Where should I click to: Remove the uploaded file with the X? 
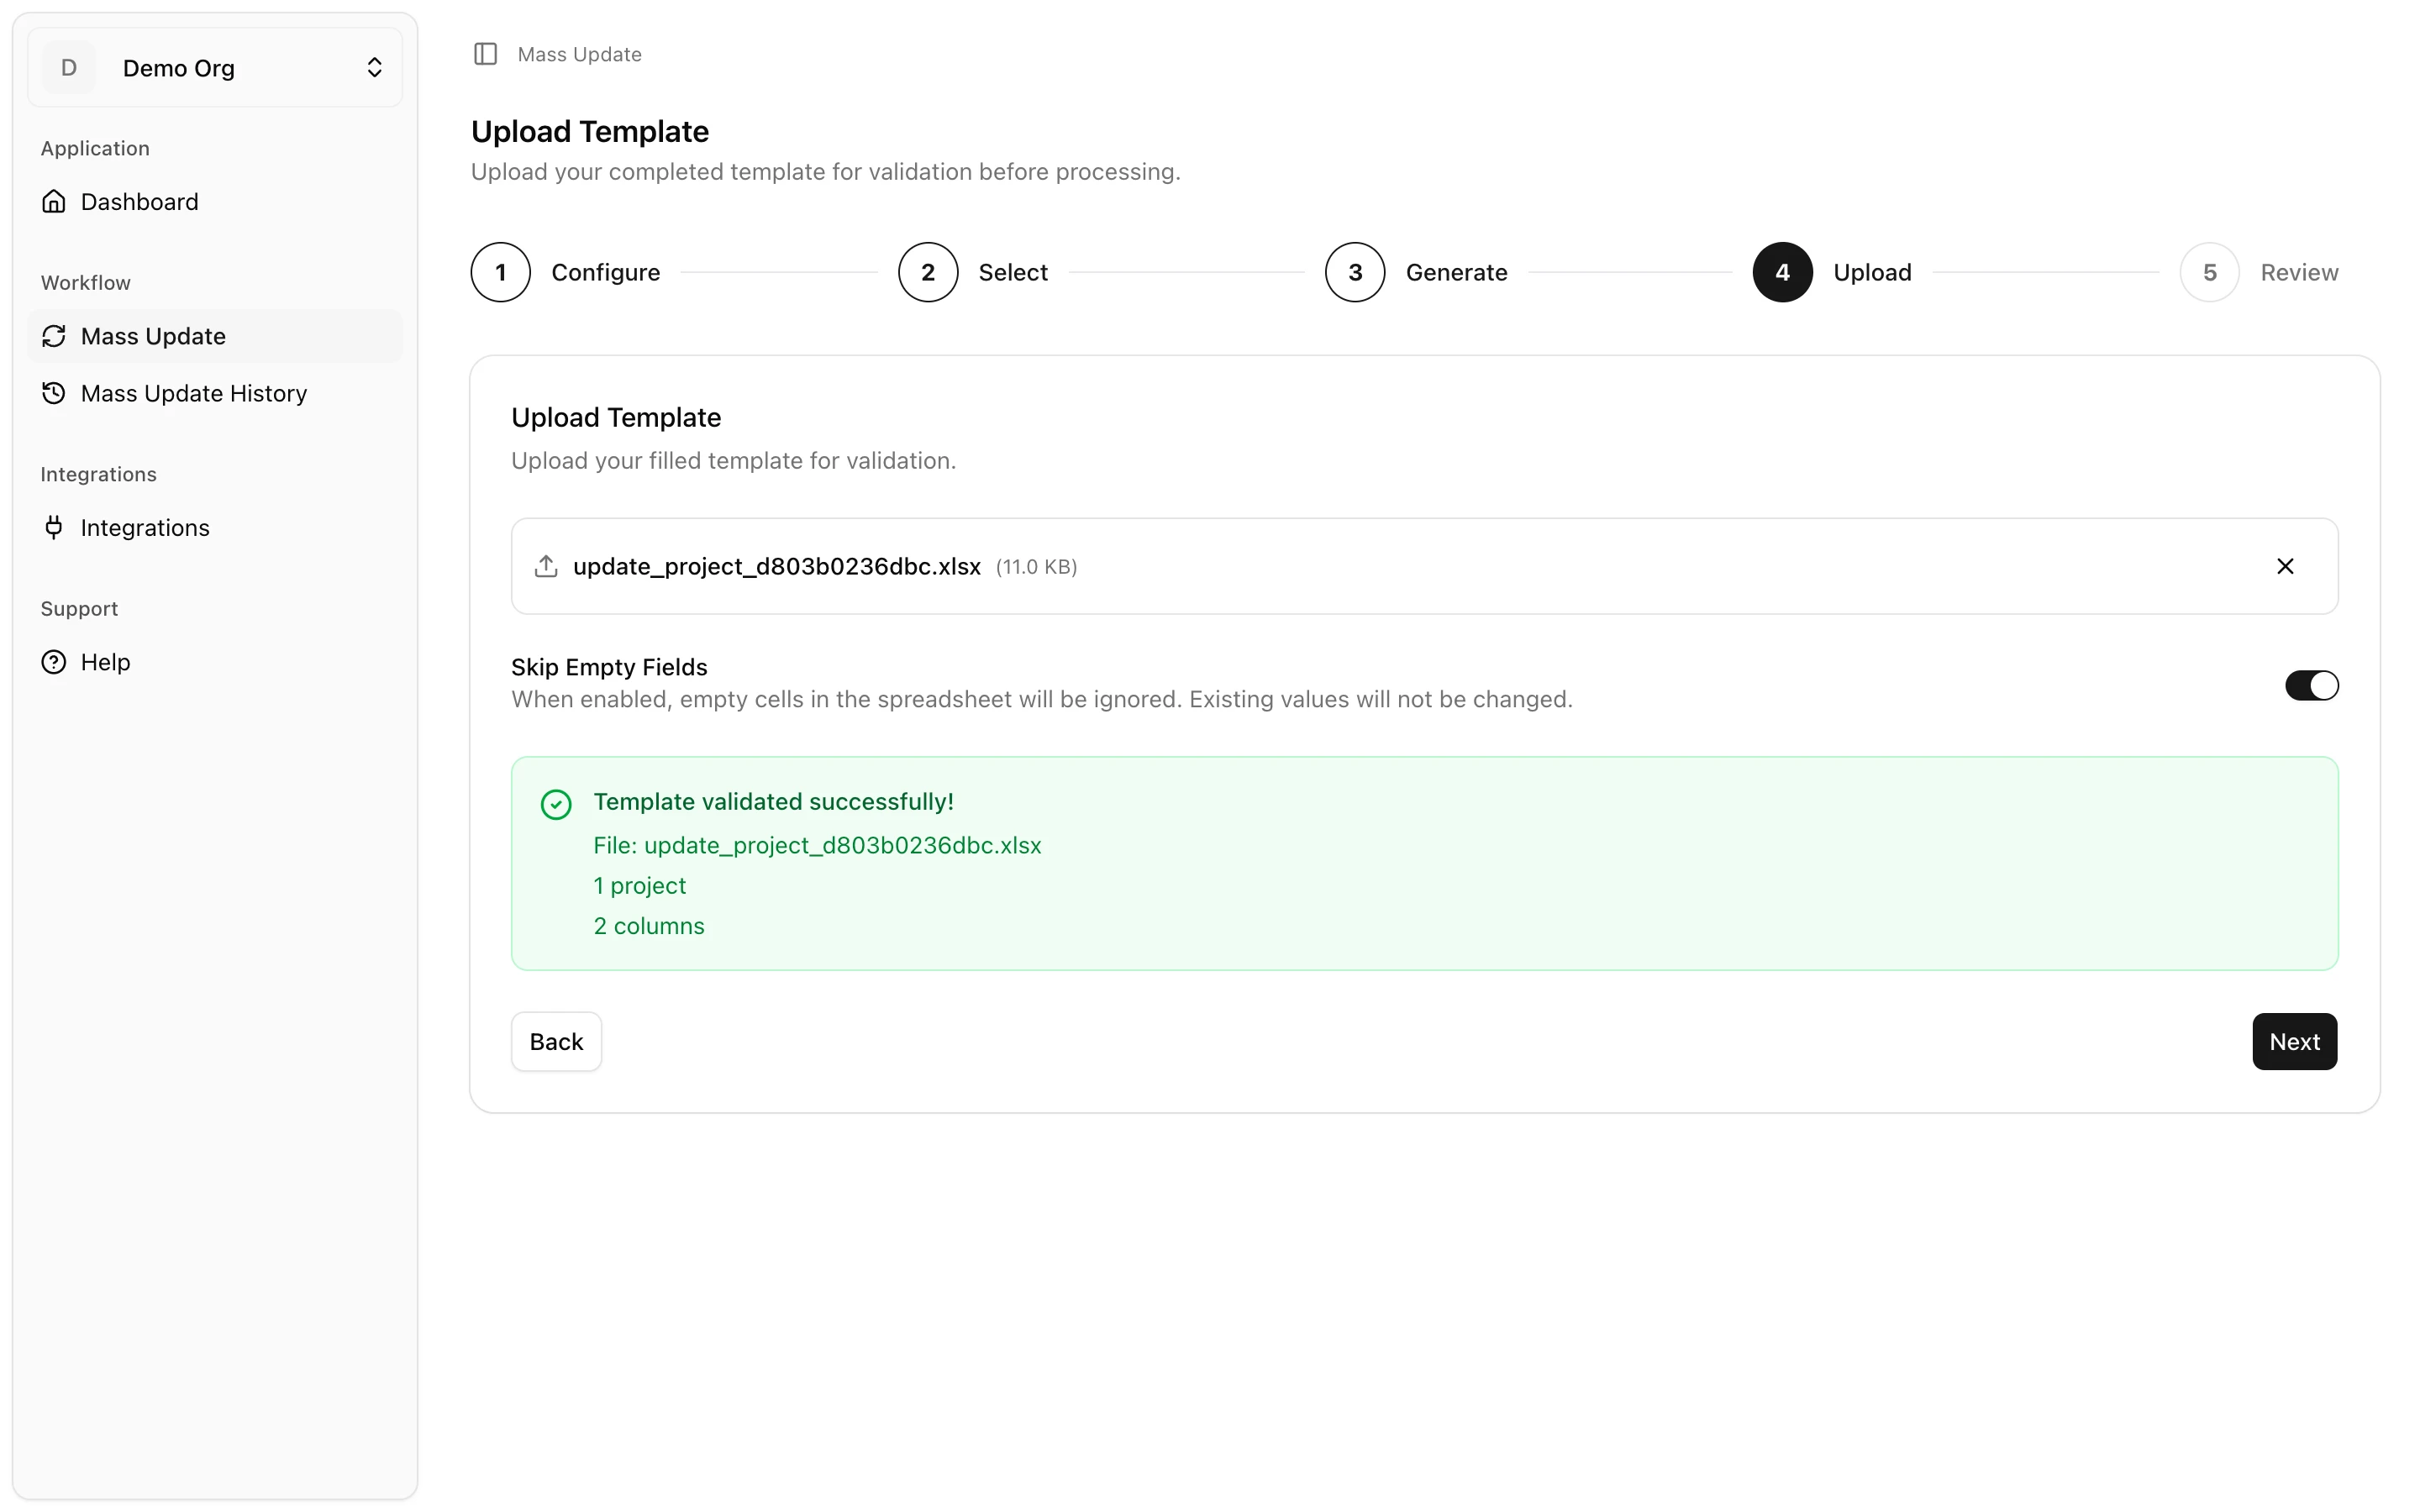tap(2286, 565)
